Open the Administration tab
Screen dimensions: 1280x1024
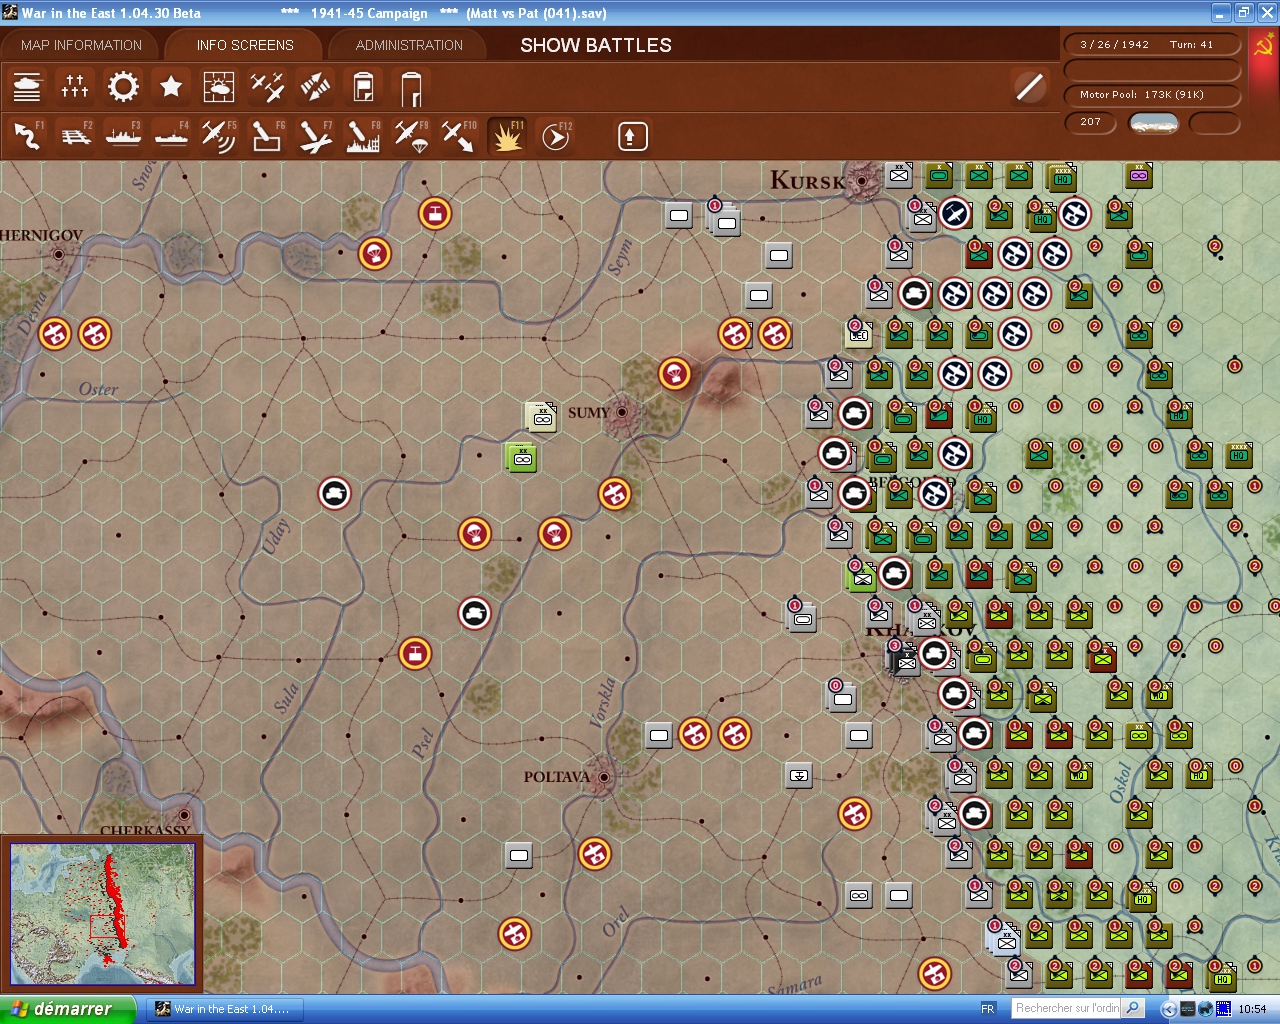pyautogui.click(x=409, y=45)
